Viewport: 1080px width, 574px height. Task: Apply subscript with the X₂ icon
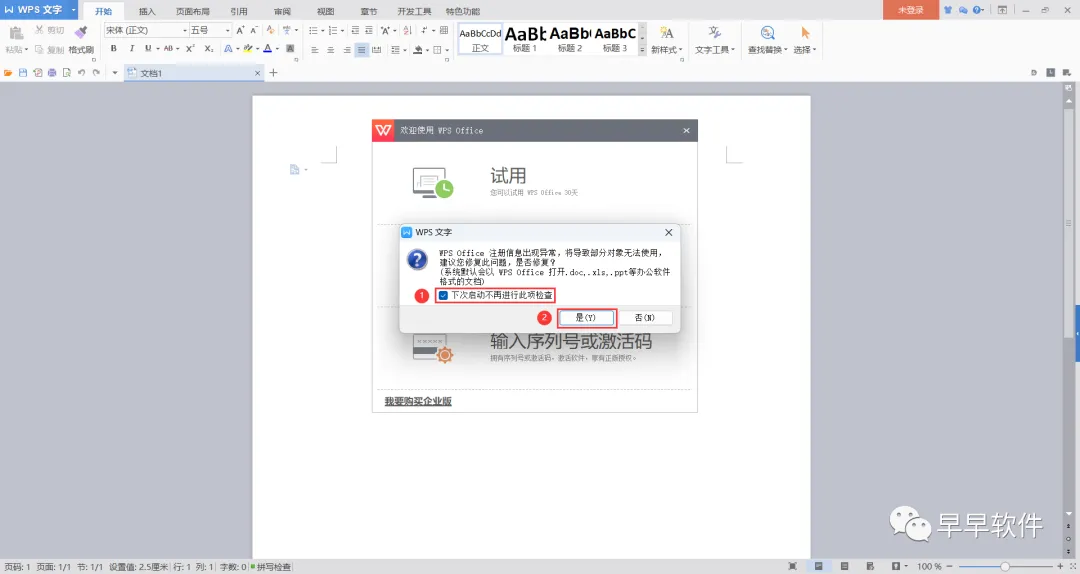coord(209,48)
